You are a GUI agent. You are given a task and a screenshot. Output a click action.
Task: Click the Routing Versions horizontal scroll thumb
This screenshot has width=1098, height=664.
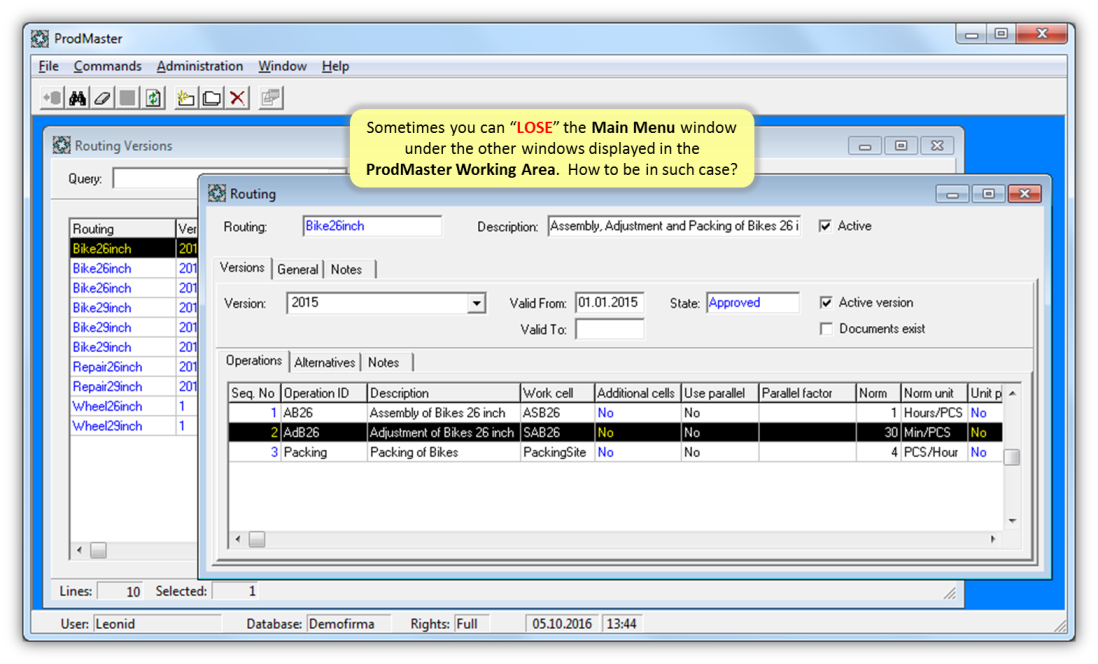pos(99,550)
